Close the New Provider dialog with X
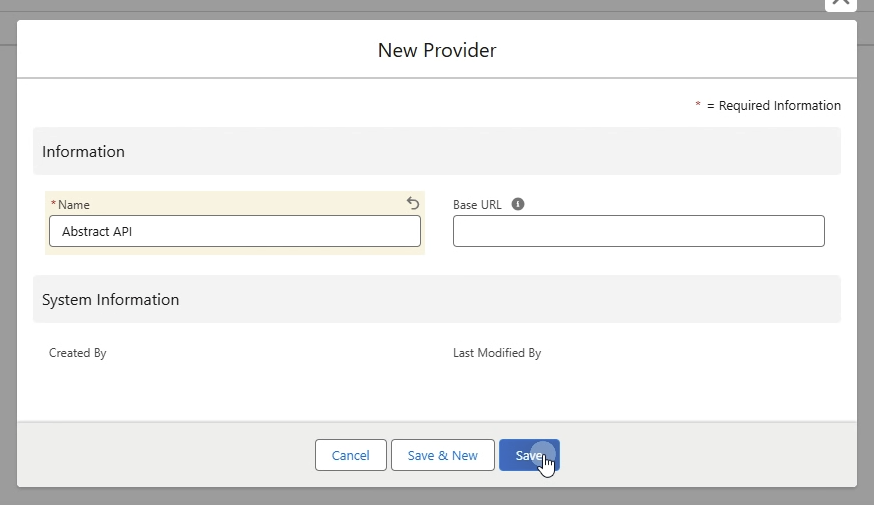The height and width of the screenshot is (505, 874). pyautogui.click(x=841, y=3)
